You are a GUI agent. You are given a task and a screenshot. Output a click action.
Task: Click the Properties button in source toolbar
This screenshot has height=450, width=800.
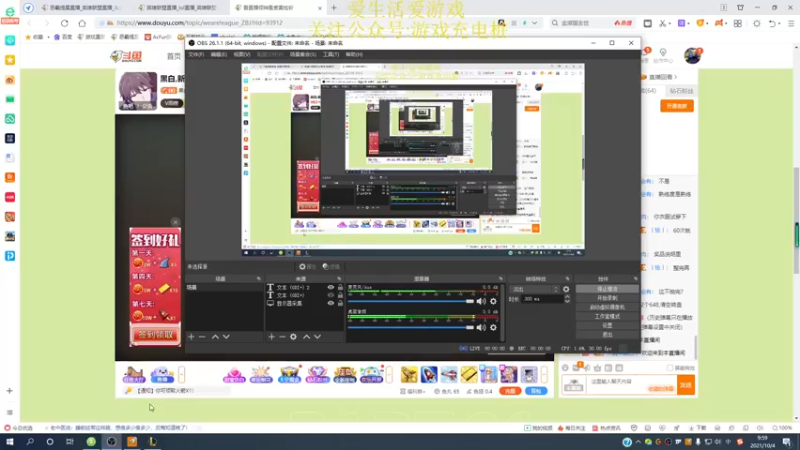point(308,267)
